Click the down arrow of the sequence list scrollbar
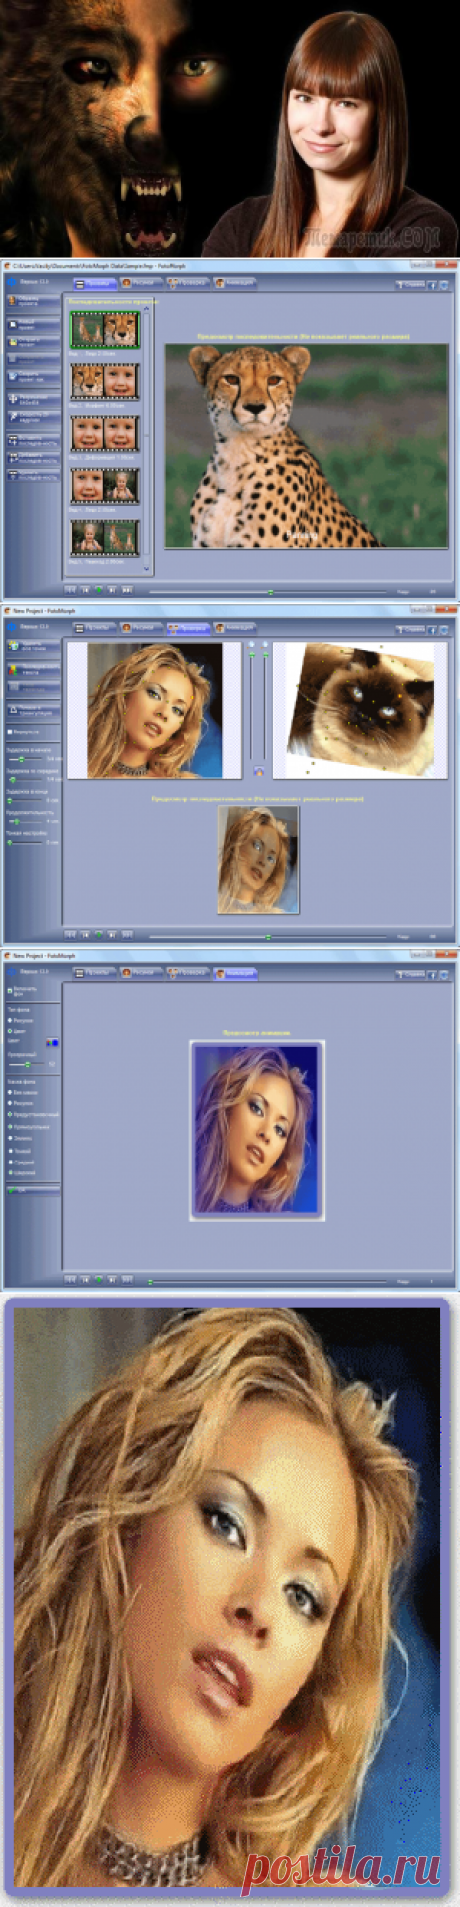 (148, 569)
